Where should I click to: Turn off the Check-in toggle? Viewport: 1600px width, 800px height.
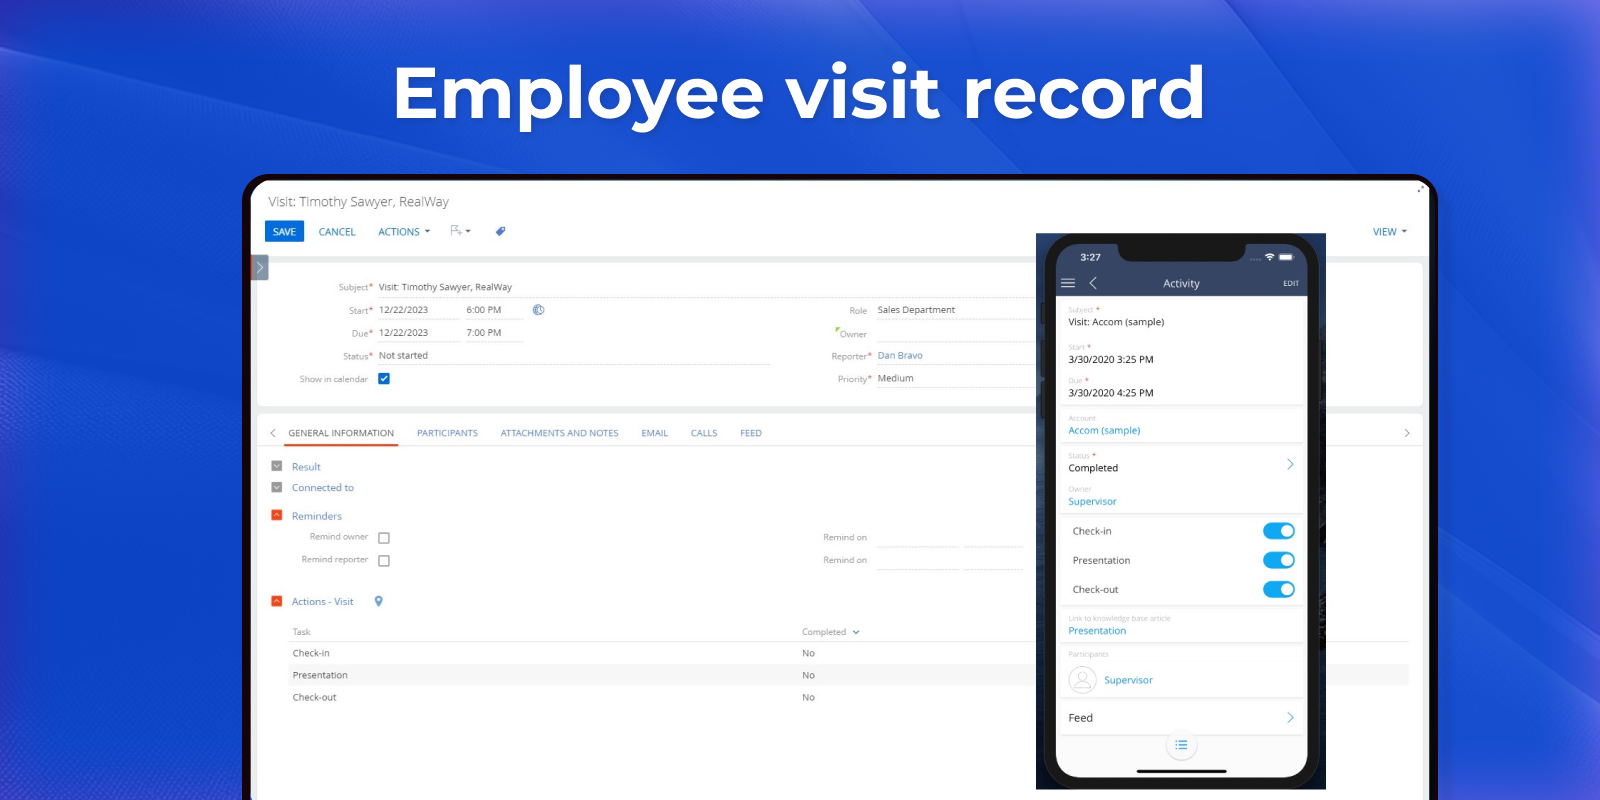[1278, 531]
